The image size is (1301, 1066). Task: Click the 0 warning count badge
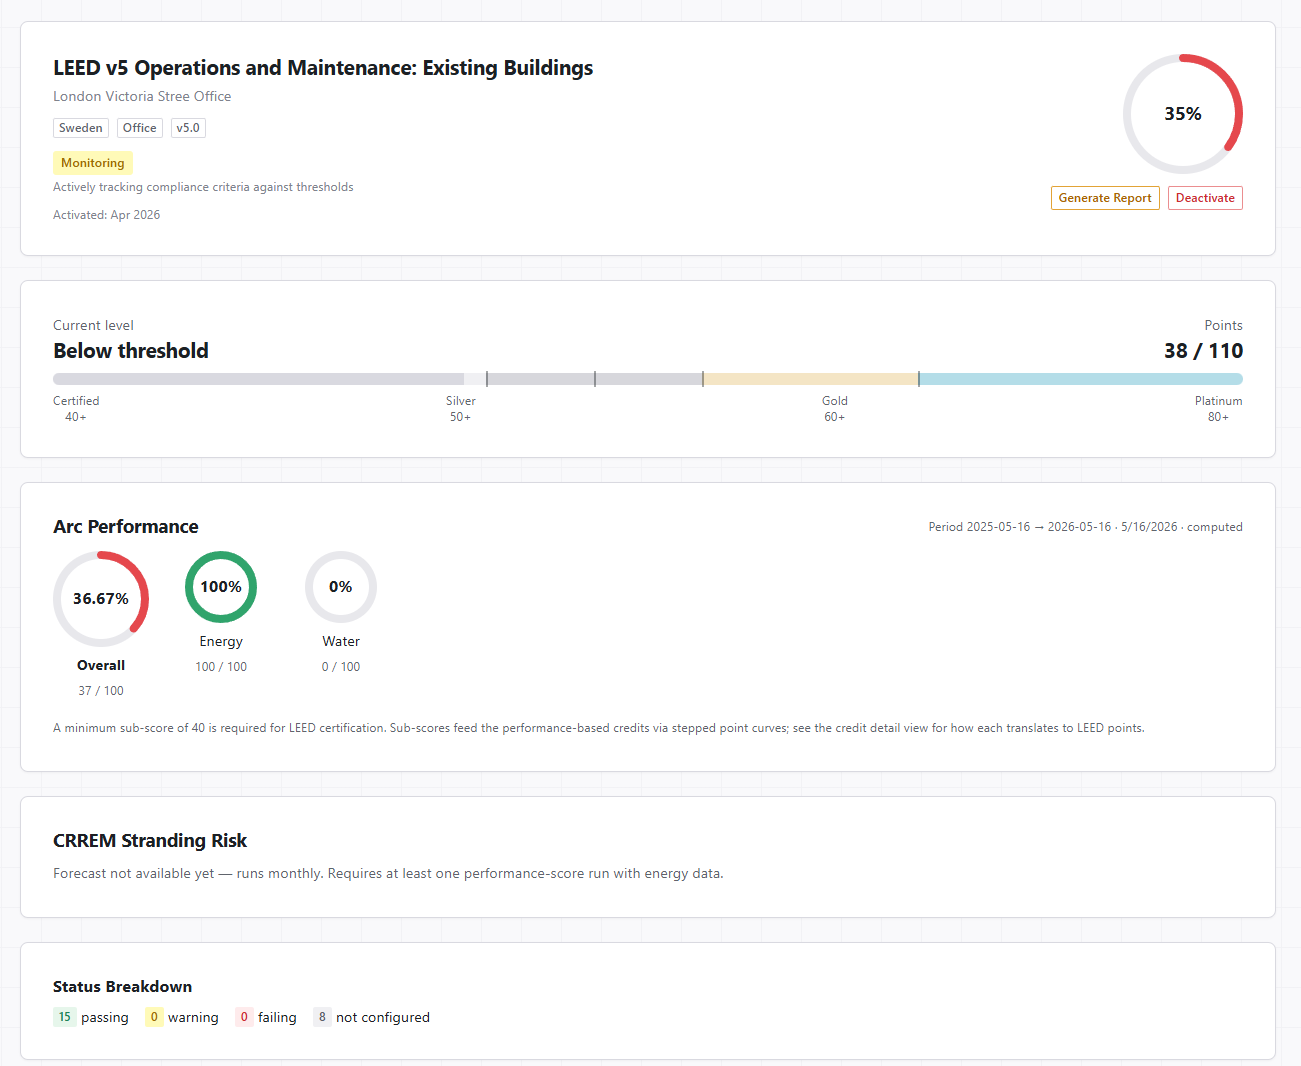coord(154,1017)
